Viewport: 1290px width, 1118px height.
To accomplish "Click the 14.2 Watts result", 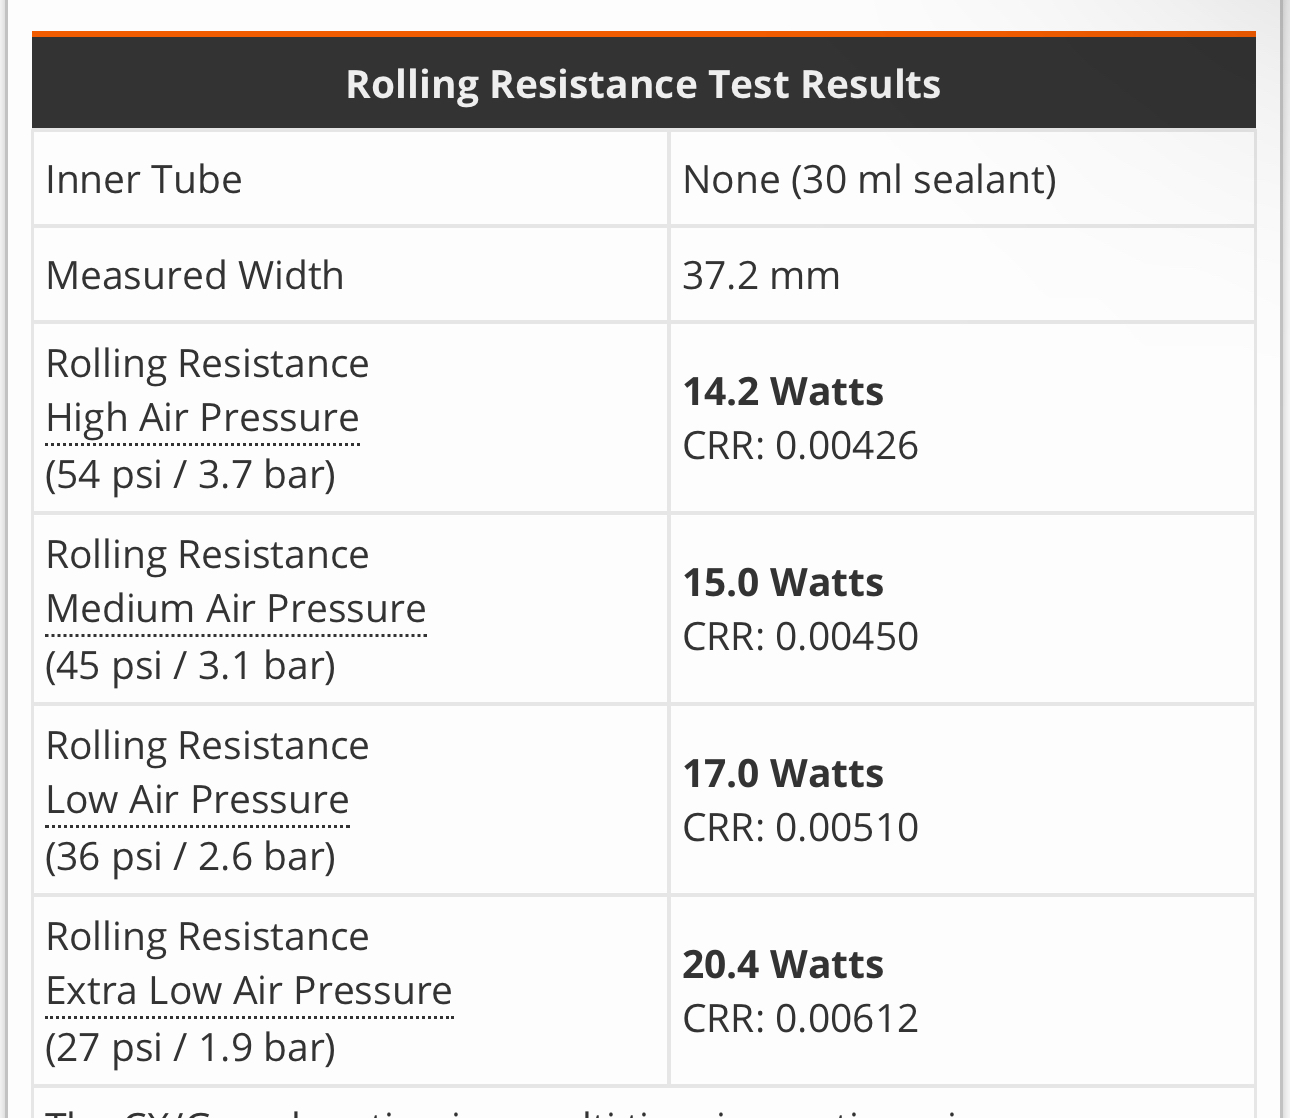I will (783, 392).
